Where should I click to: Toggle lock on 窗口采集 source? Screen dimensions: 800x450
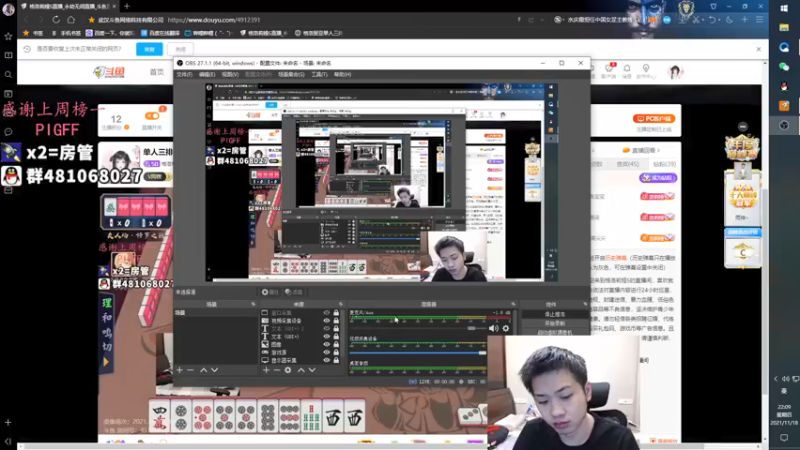pyautogui.click(x=336, y=313)
